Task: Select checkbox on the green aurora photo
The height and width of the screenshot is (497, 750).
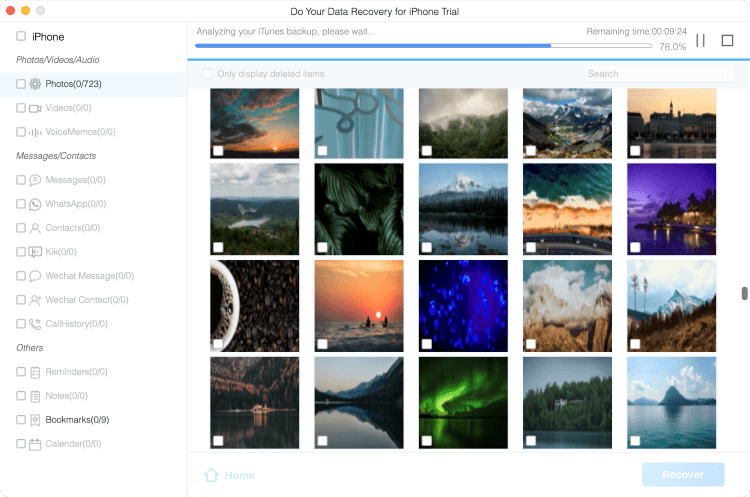Action: click(427, 441)
